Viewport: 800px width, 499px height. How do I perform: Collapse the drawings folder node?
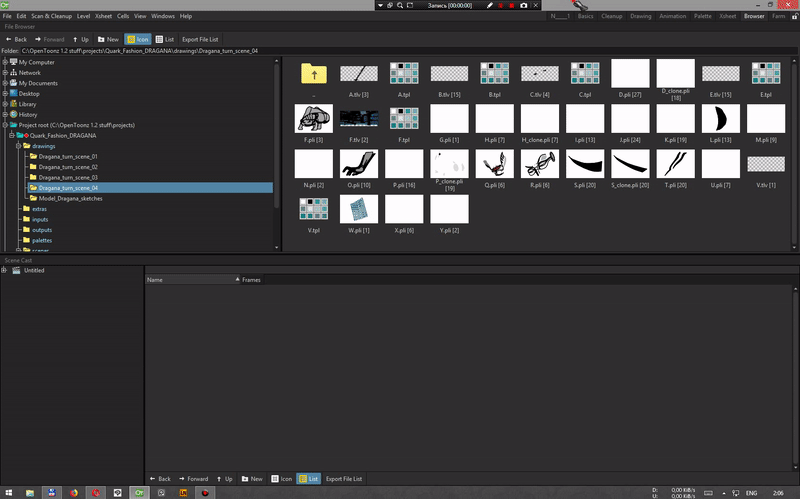point(18,146)
